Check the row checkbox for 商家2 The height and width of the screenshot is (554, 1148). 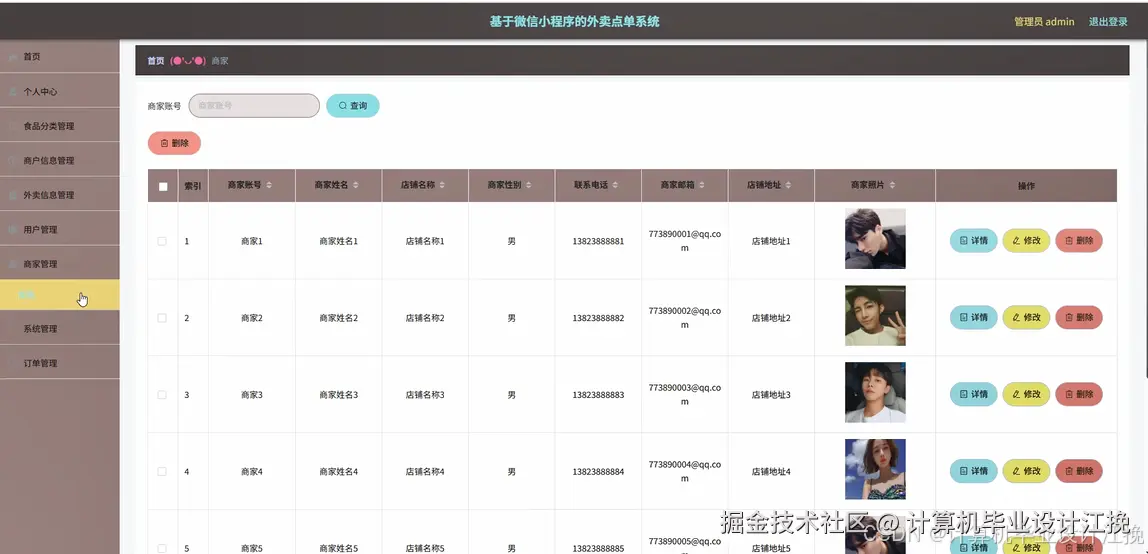tap(163, 318)
